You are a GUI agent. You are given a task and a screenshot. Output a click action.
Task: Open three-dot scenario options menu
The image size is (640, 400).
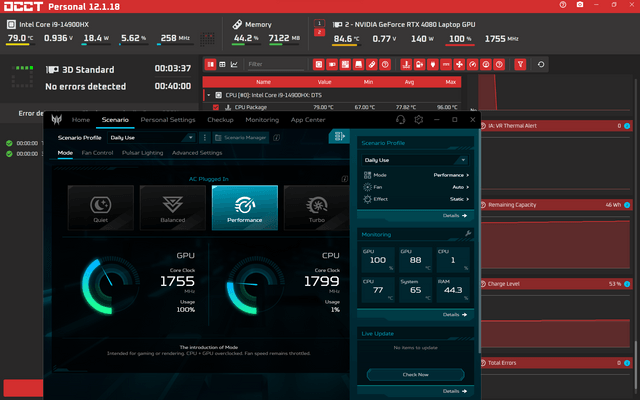point(204,138)
